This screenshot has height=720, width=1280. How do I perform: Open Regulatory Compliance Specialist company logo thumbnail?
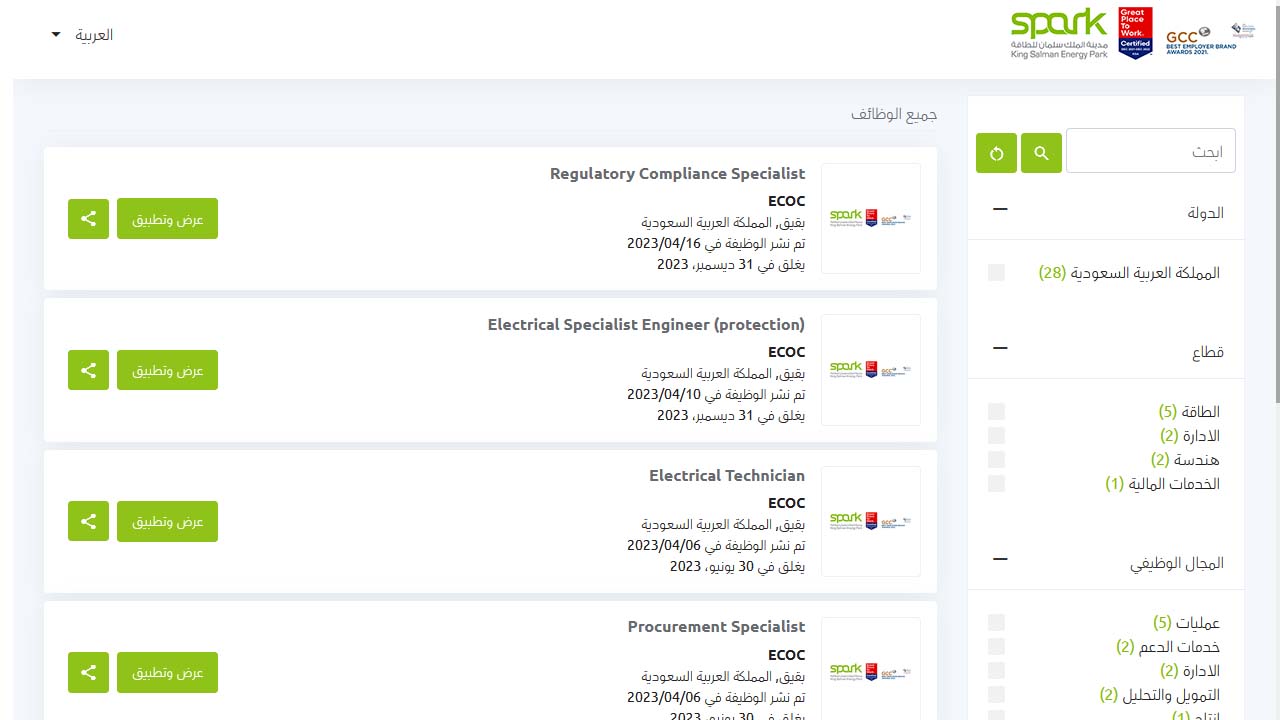coord(871,218)
